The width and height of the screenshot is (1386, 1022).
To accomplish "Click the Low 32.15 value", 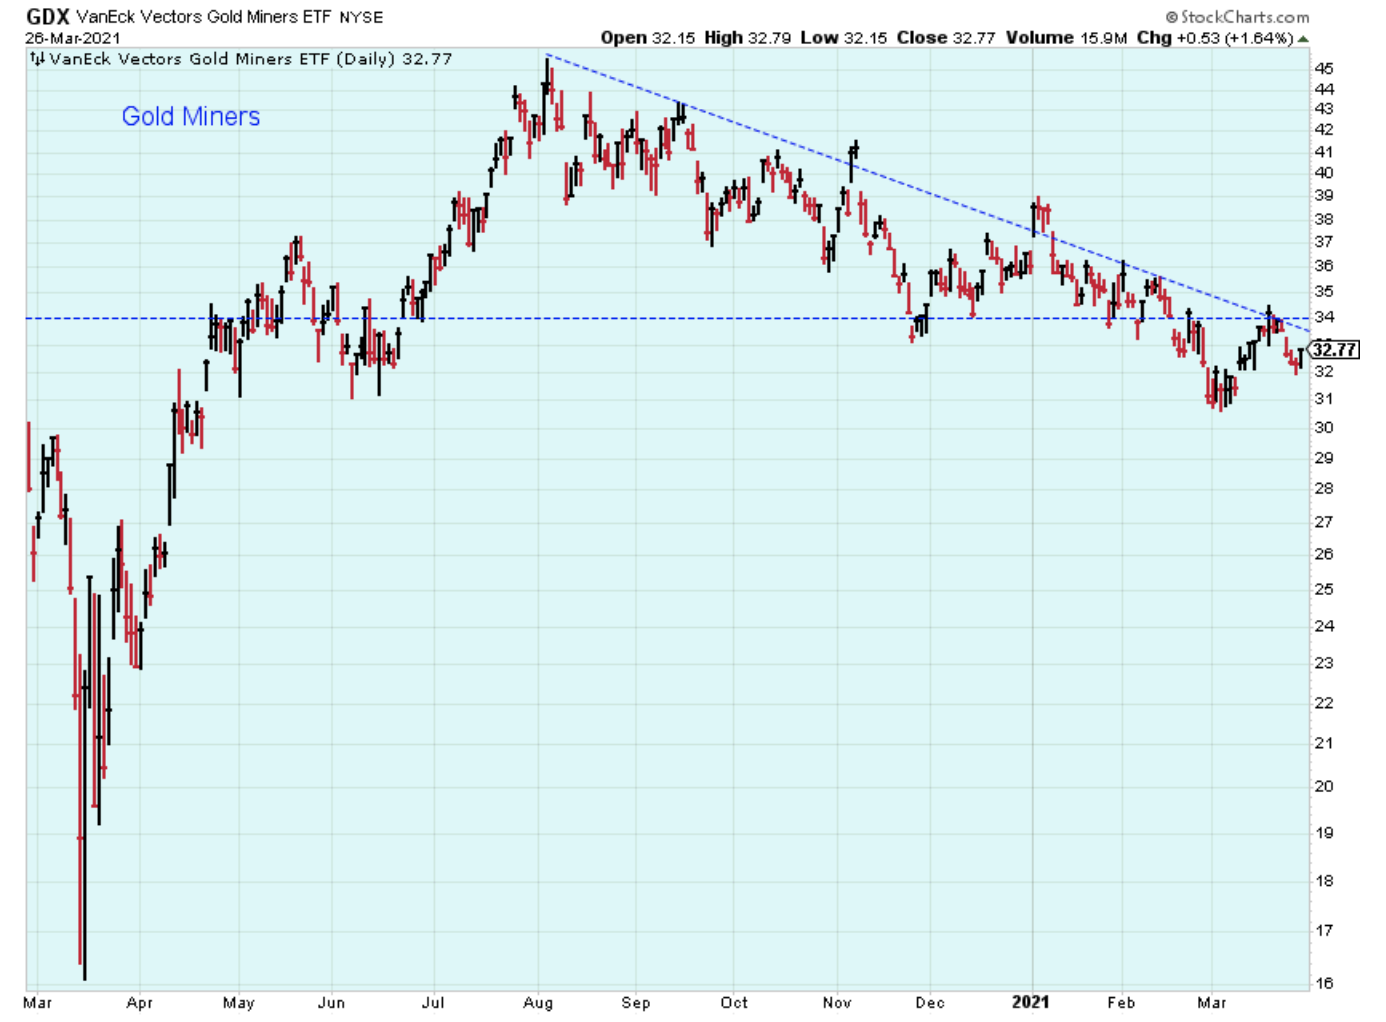I will (x=843, y=38).
